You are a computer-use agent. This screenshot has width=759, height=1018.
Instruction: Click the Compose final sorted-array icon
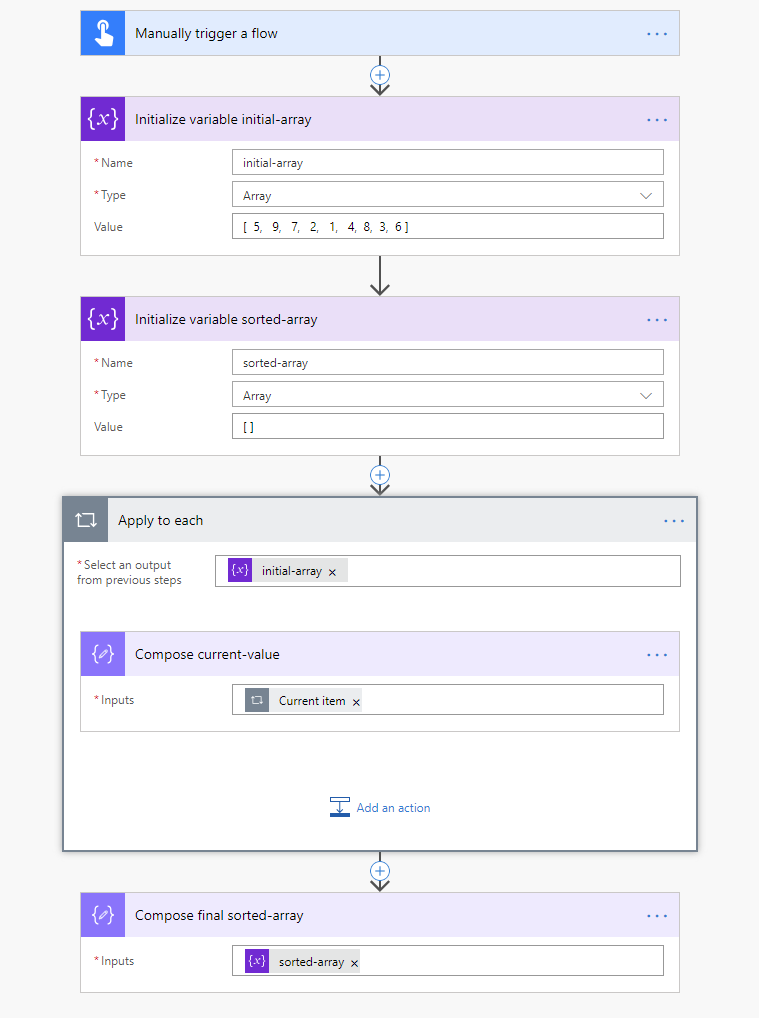tap(103, 915)
